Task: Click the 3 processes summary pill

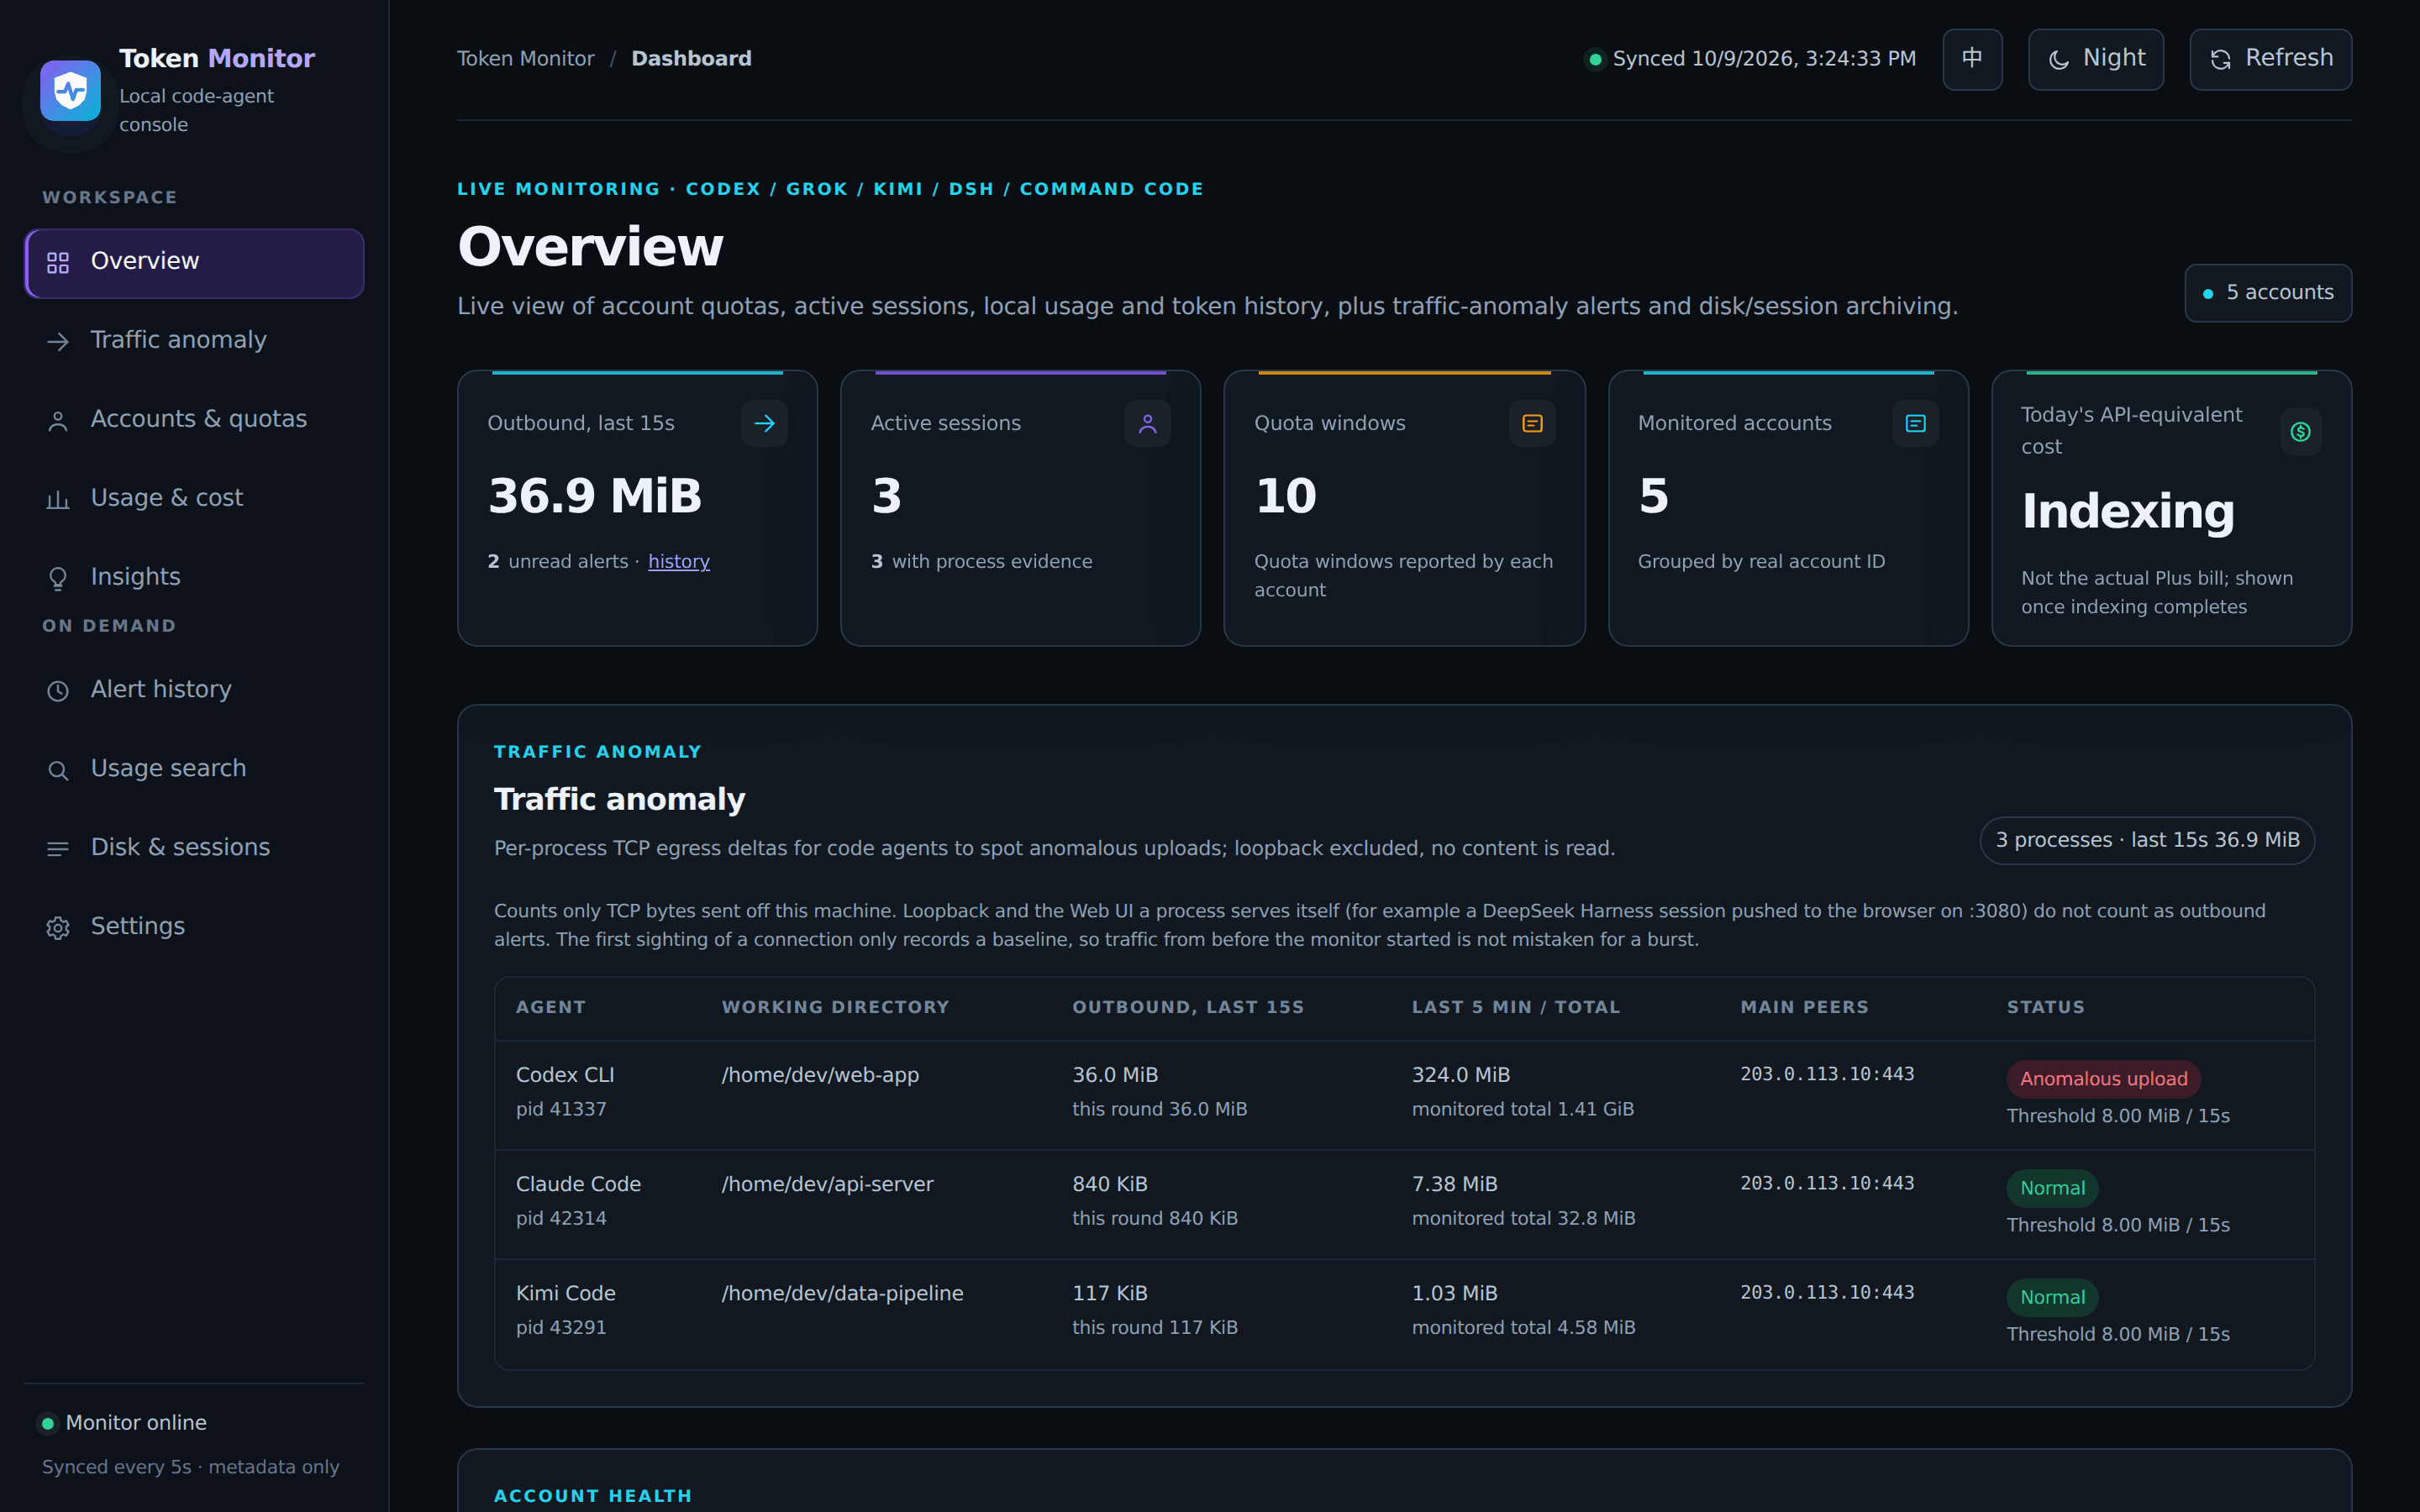Action: (2147, 841)
